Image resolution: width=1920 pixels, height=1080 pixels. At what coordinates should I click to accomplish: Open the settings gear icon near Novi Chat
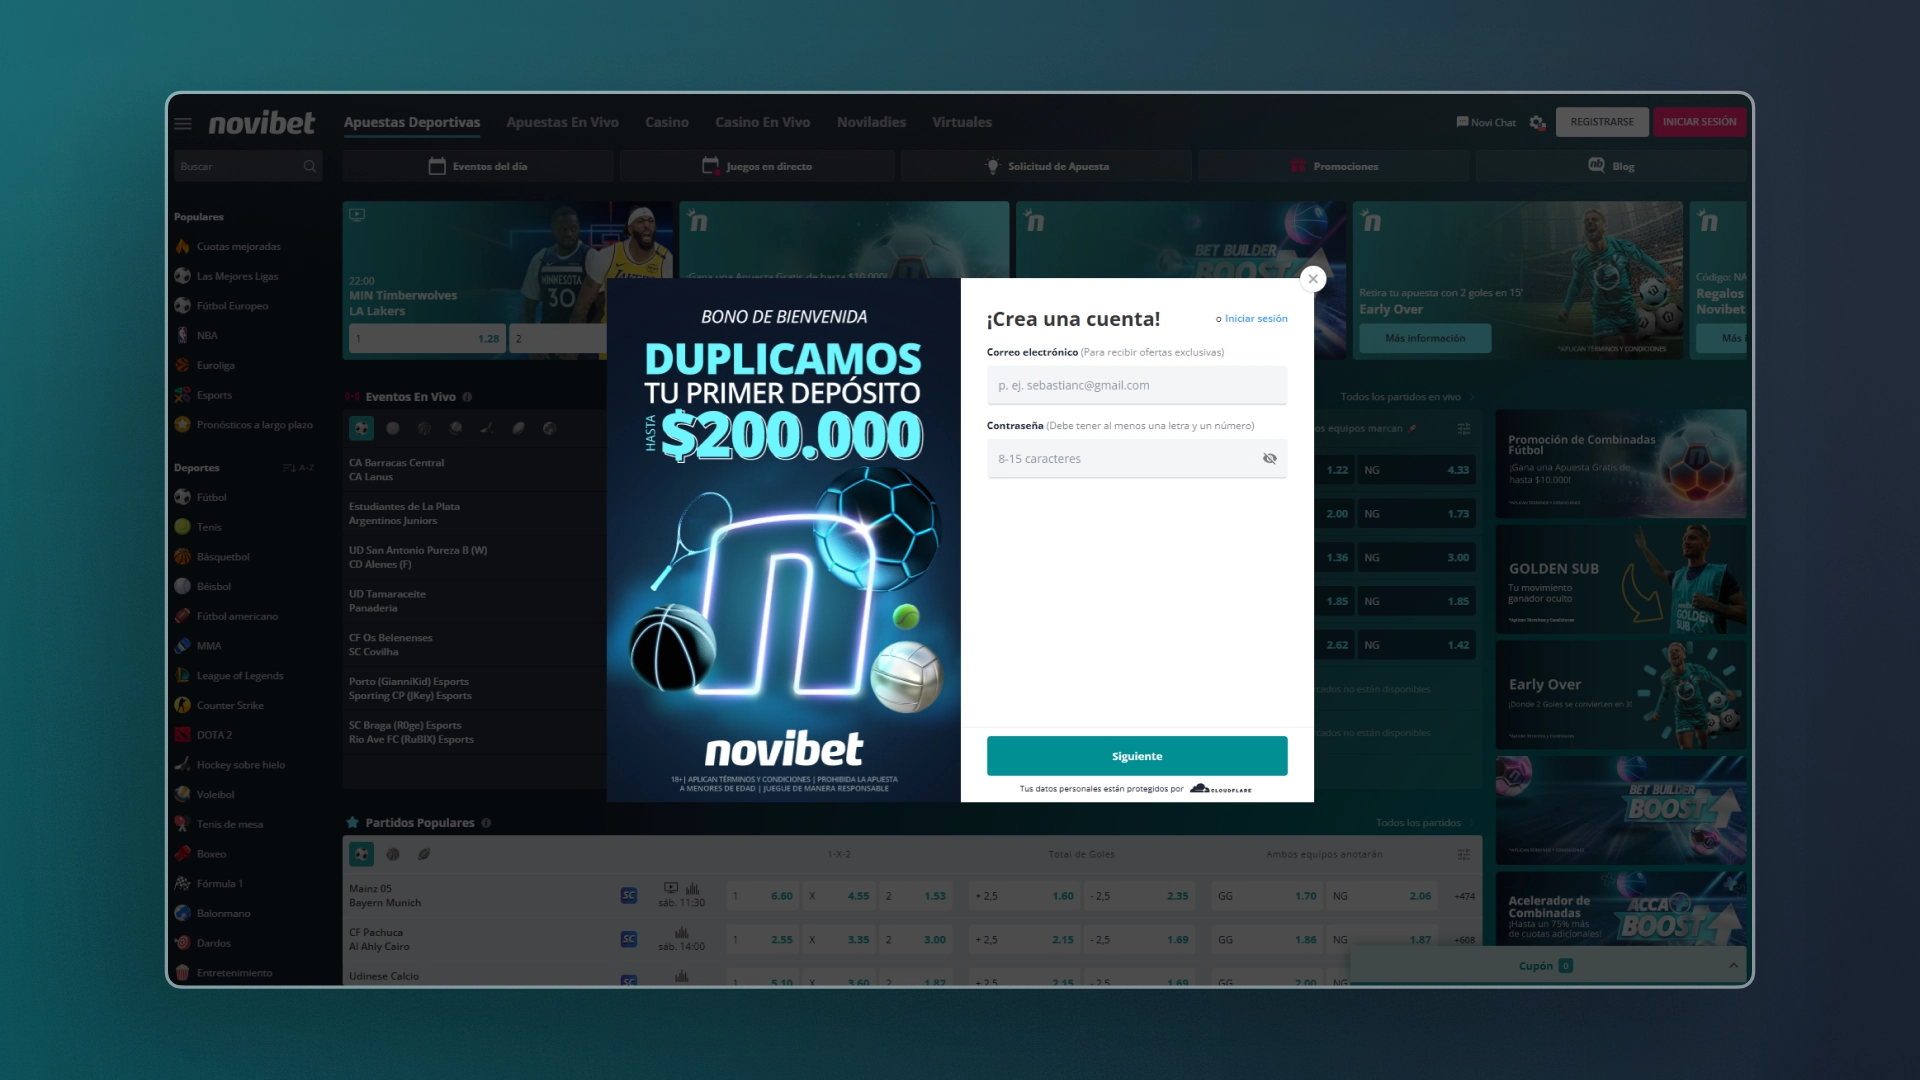(x=1537, y=123)
